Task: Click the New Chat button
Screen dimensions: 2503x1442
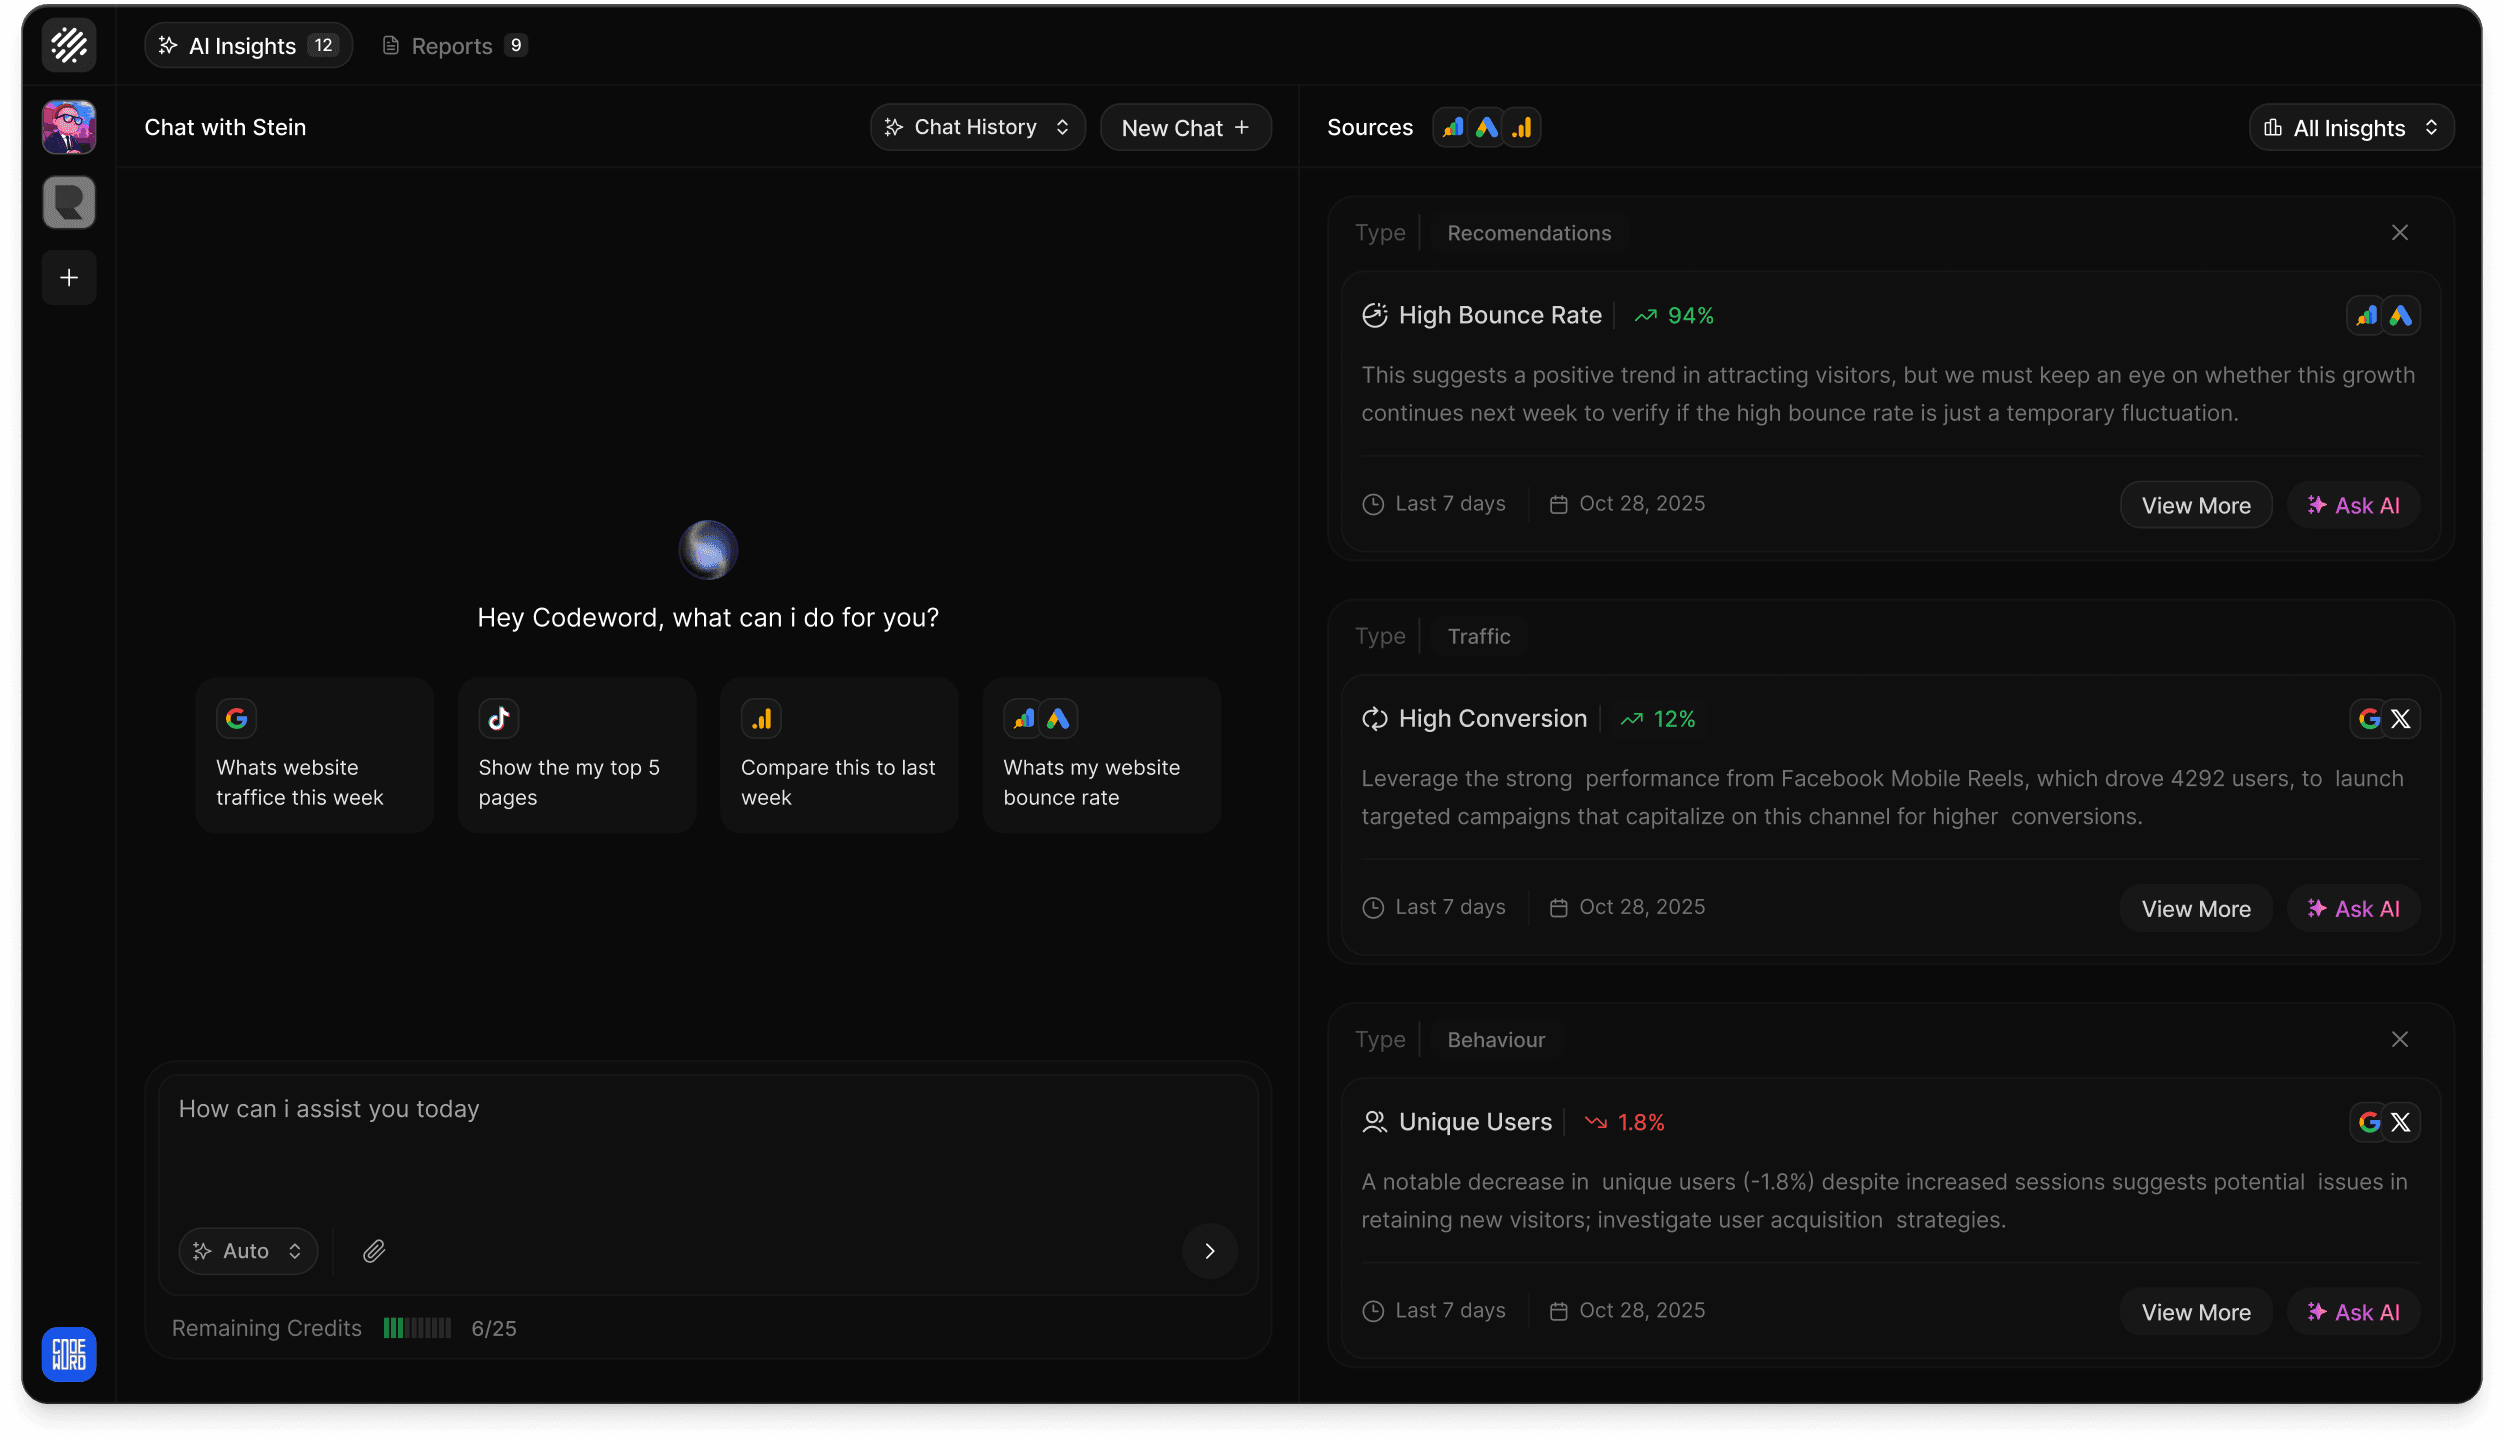Action: (1184, 127)
